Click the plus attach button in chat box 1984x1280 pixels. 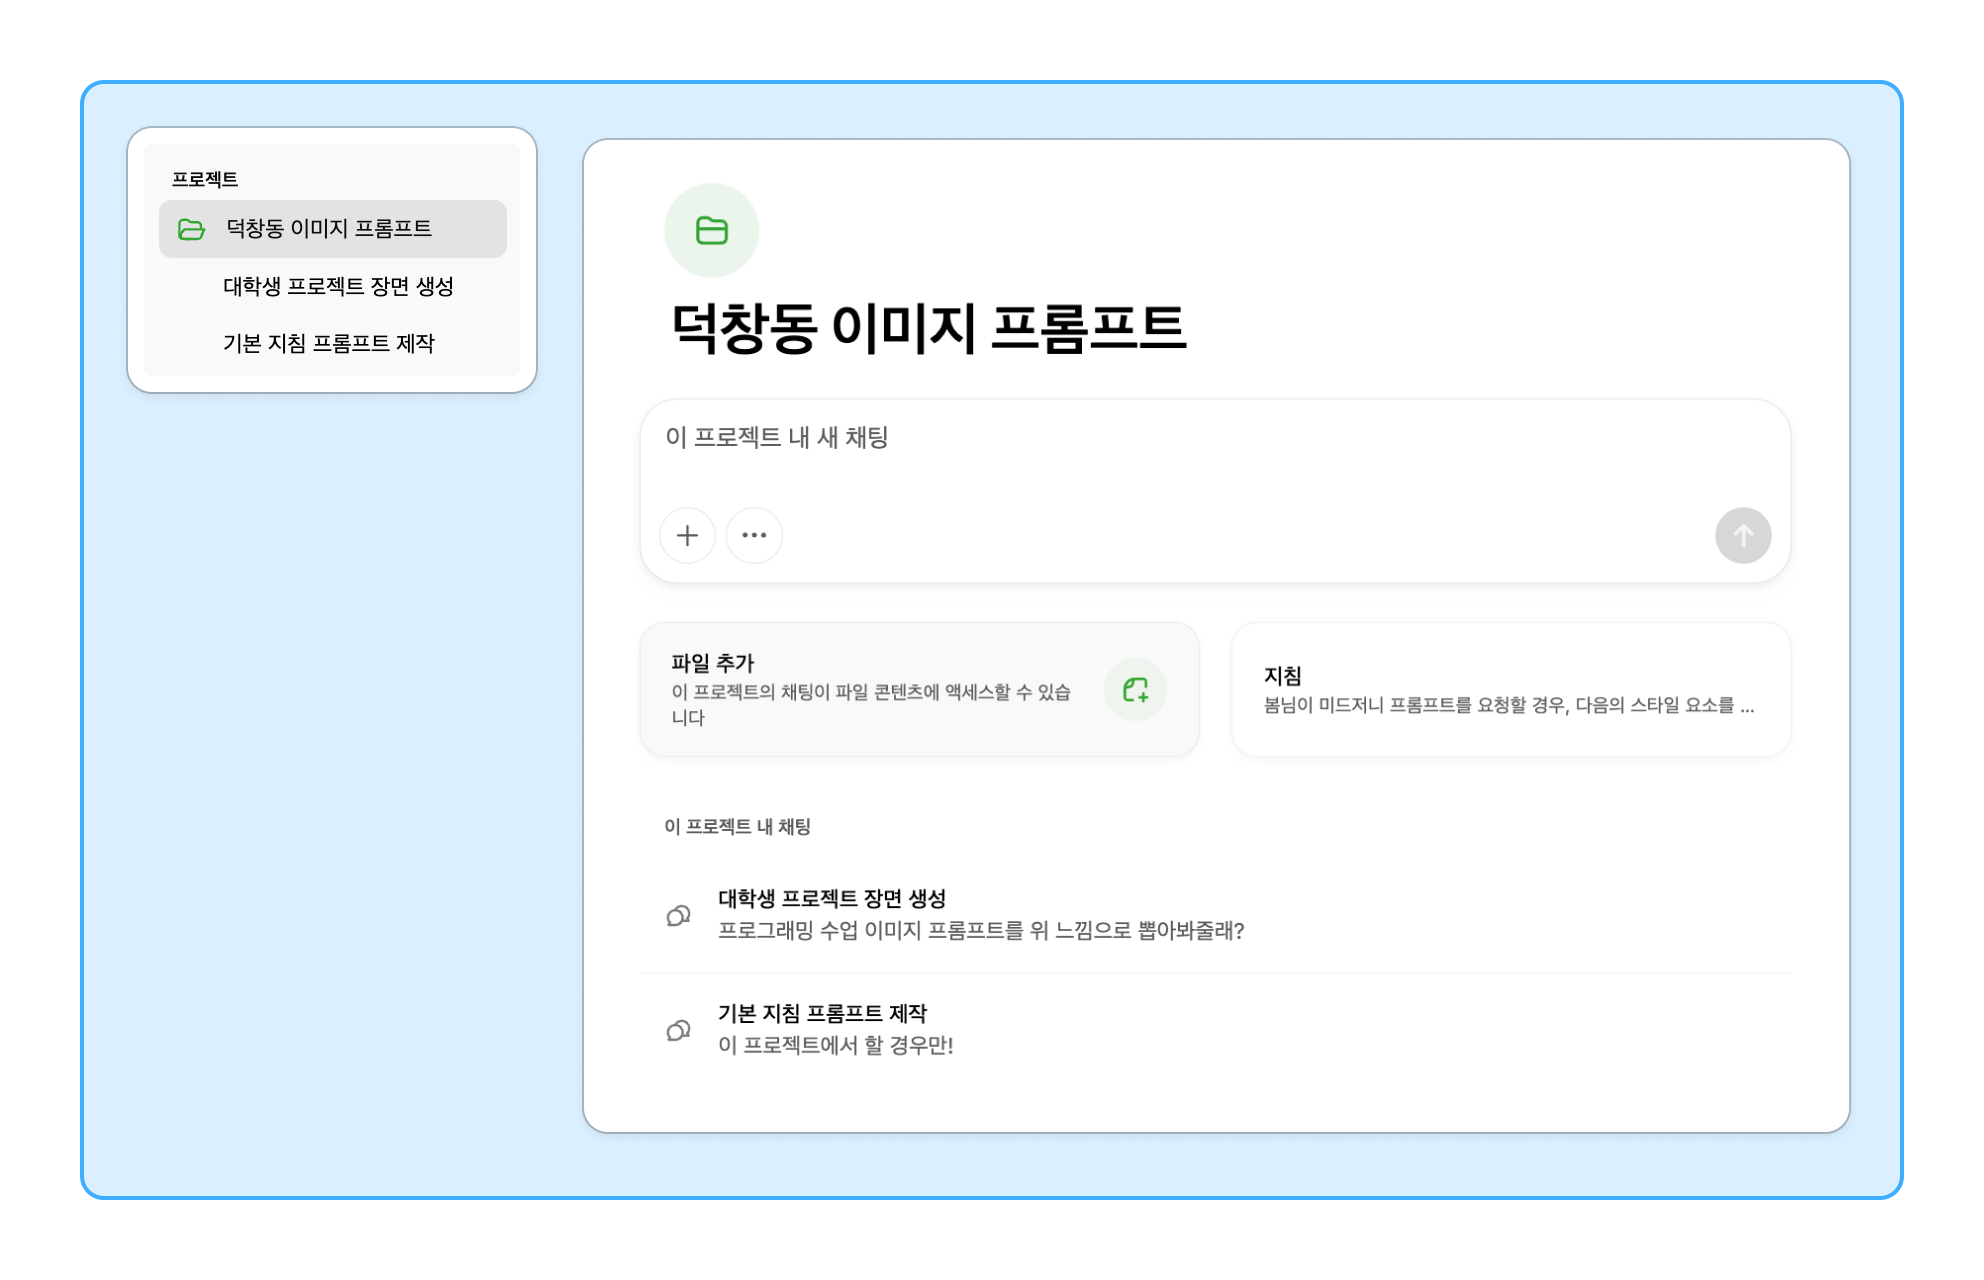click(687, 535)
